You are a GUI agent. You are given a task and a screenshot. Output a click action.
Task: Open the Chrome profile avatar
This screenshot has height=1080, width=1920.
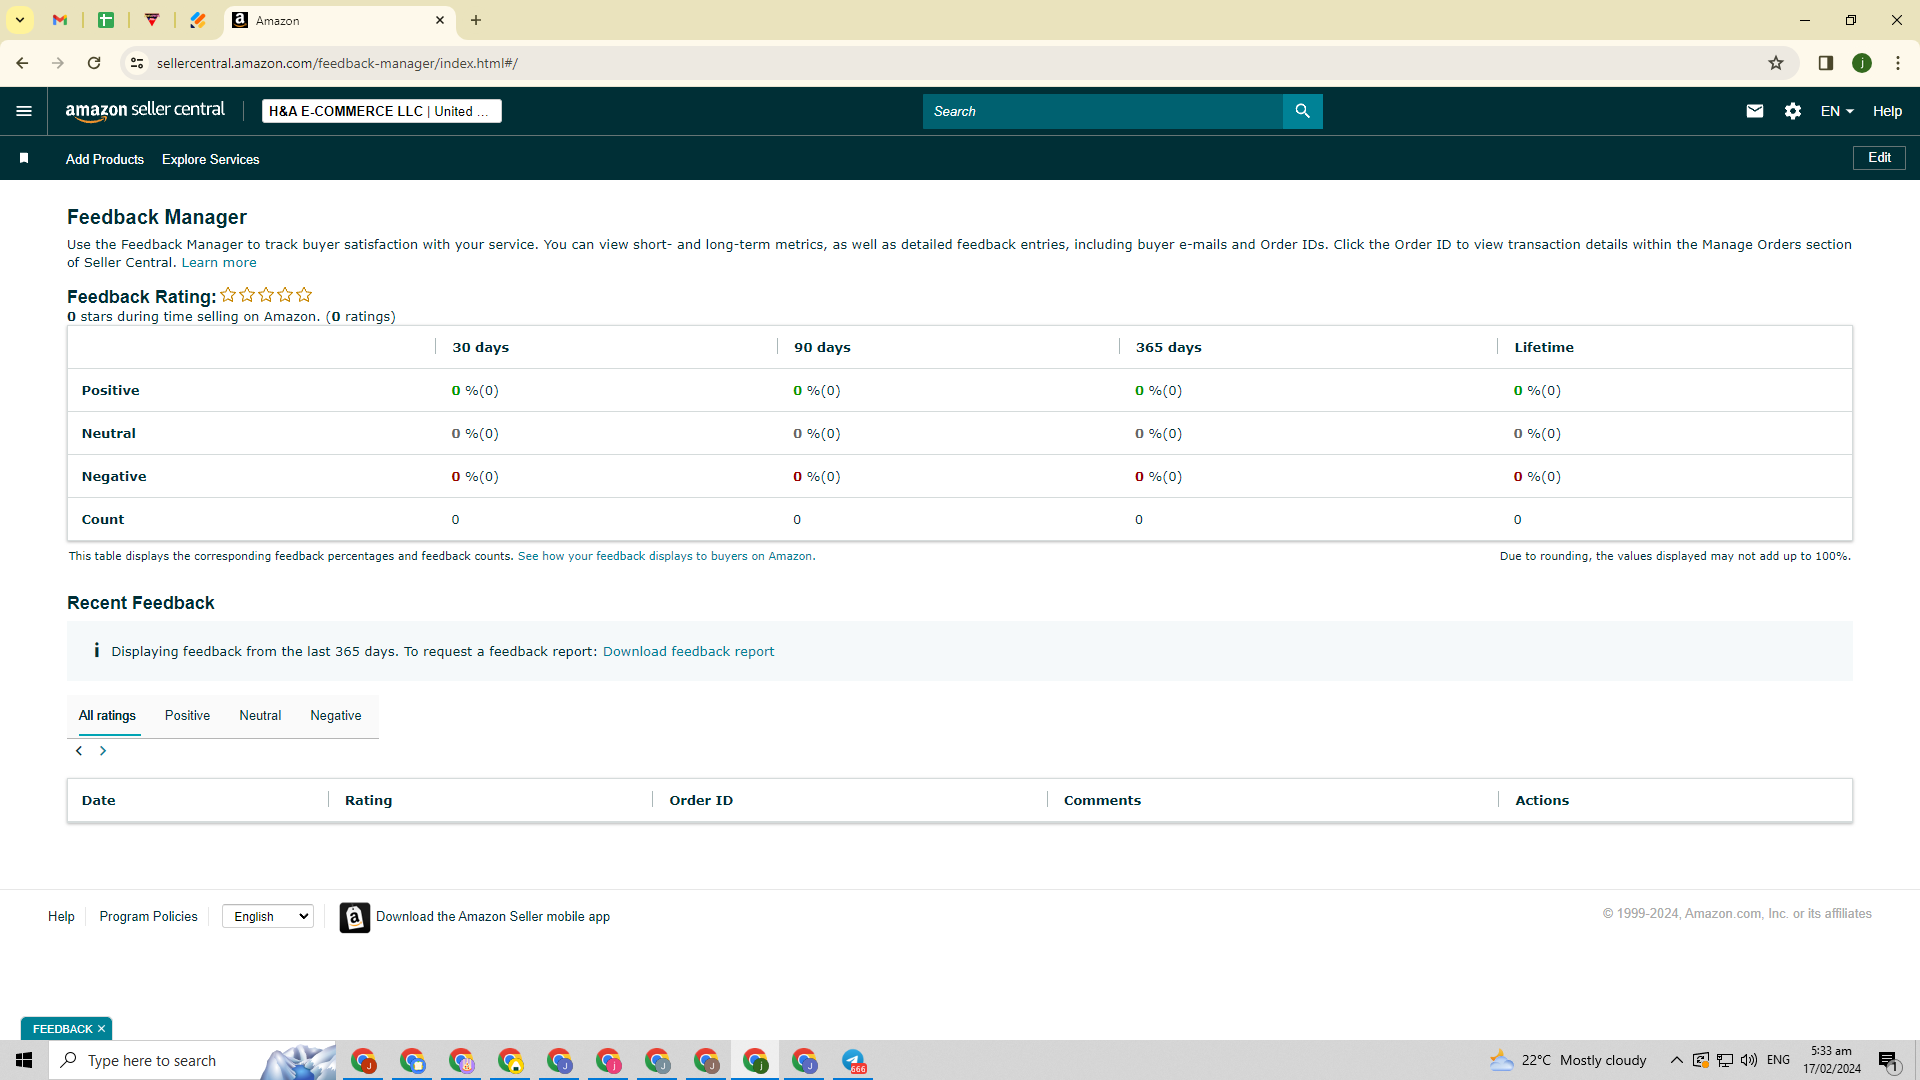pyautogui.click(x=1861, y=63)
